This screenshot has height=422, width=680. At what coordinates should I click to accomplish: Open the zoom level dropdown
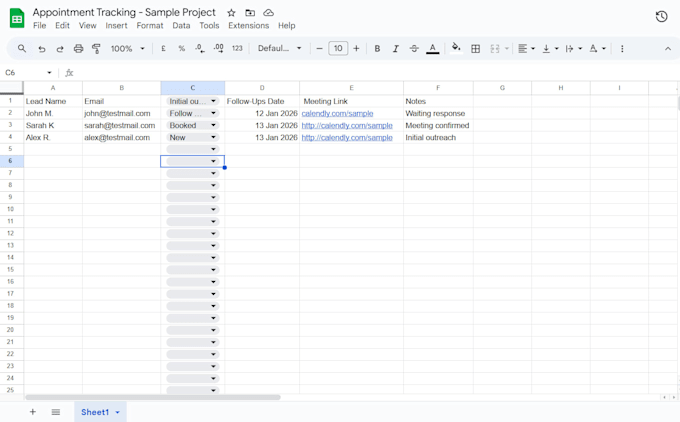(x=128, y=49)
